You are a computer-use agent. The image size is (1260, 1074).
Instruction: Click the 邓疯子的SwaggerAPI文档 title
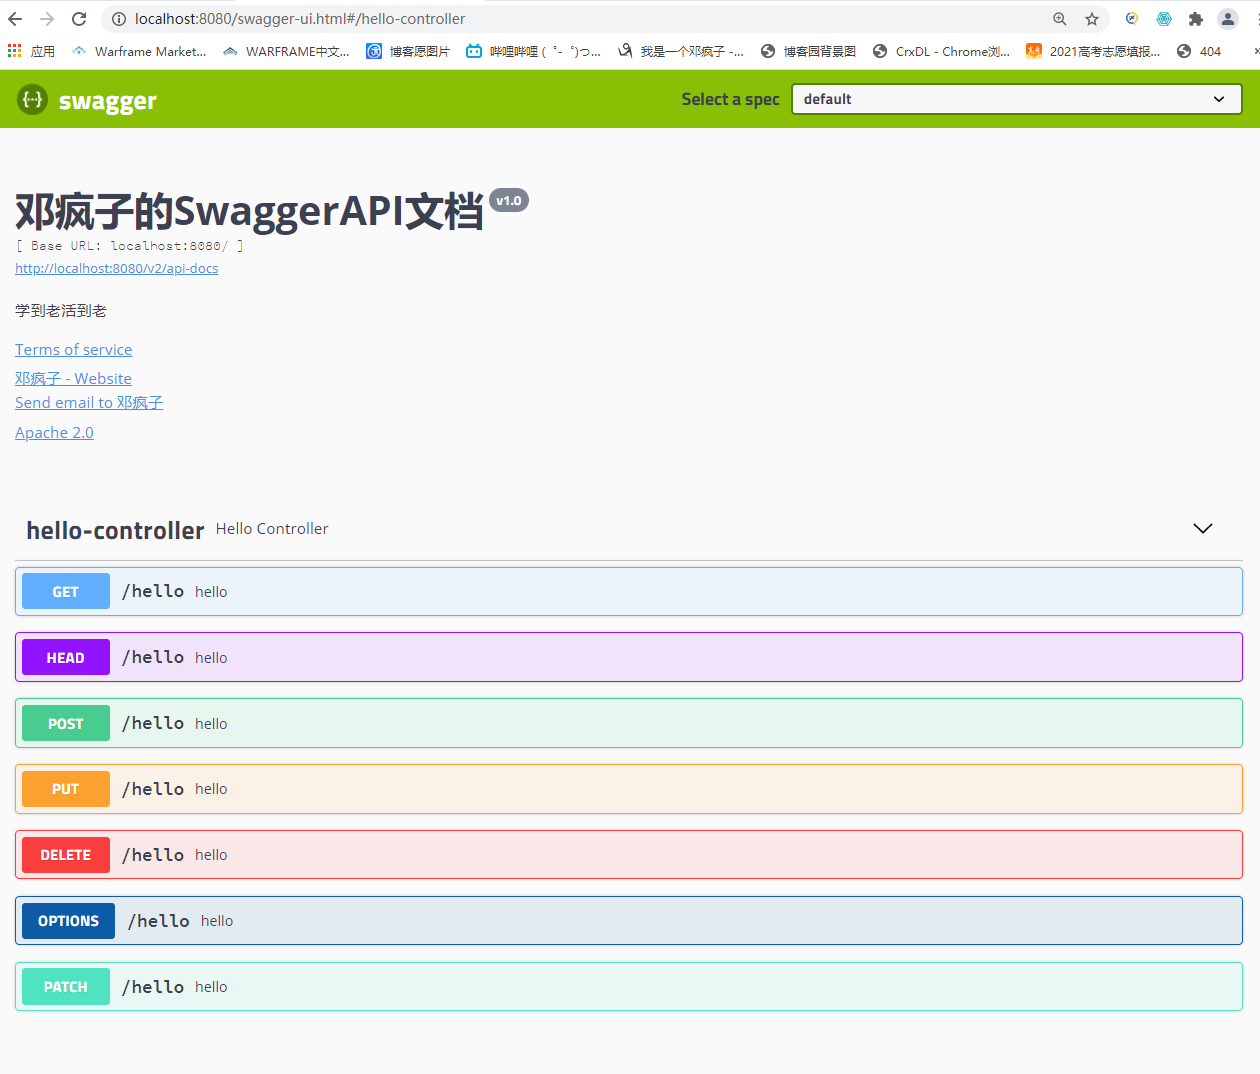tap(249, 211)
